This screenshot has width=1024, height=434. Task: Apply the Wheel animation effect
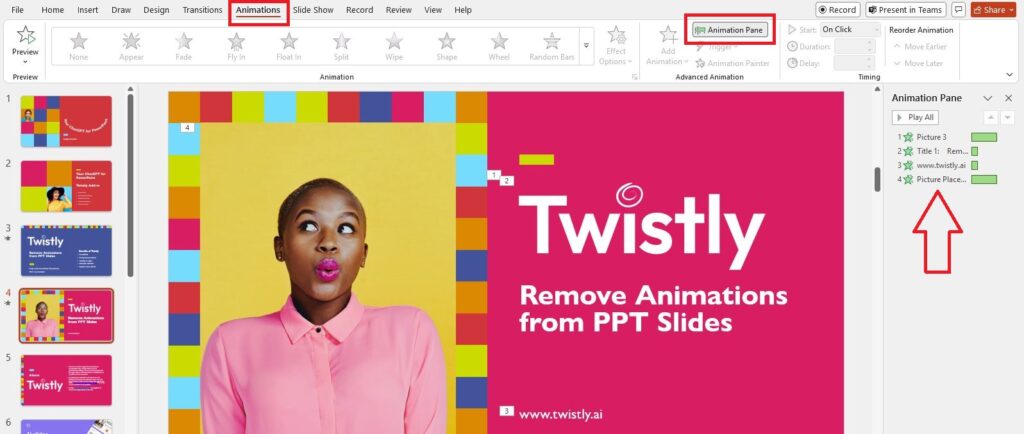pyautogui.click(x=499, y=46)
